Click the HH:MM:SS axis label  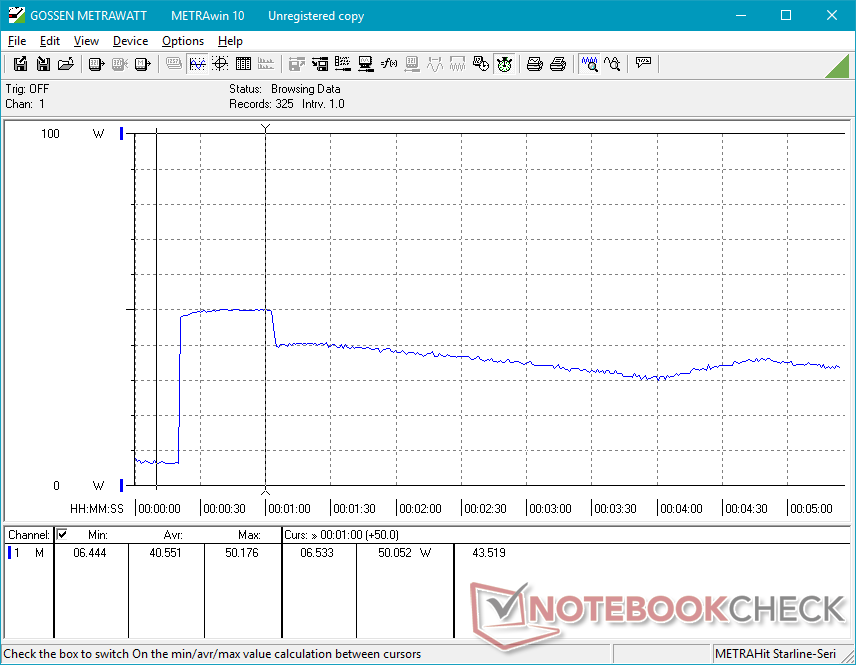click(97, 509)
